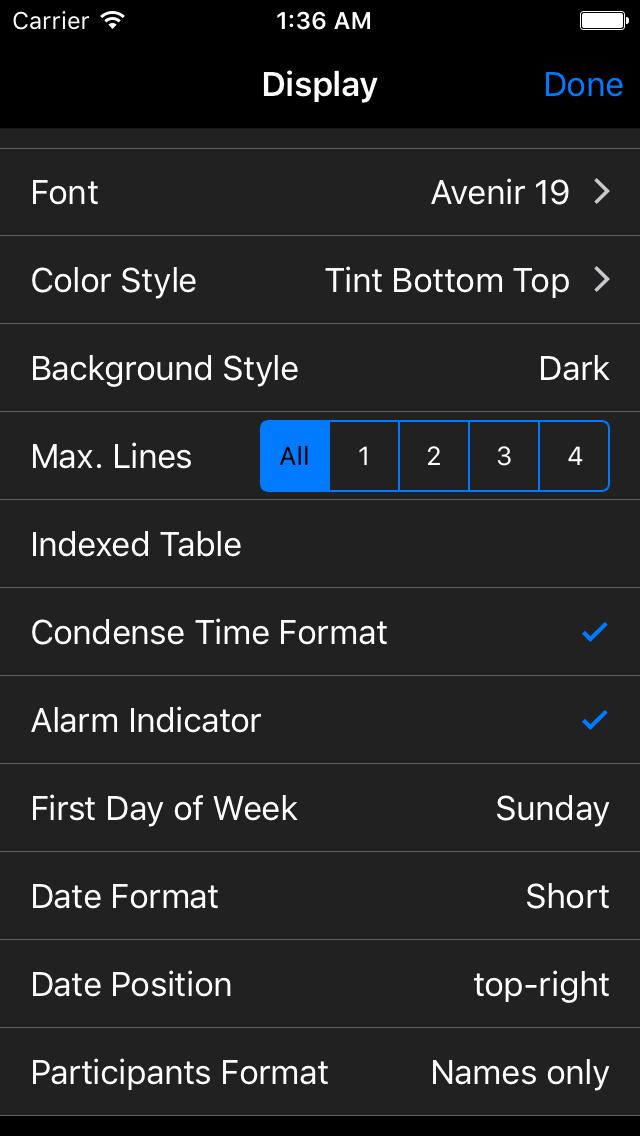Screen dimensions: 640x1136
Task: Change Participants Format from Names only
Action: (519, 1072)
